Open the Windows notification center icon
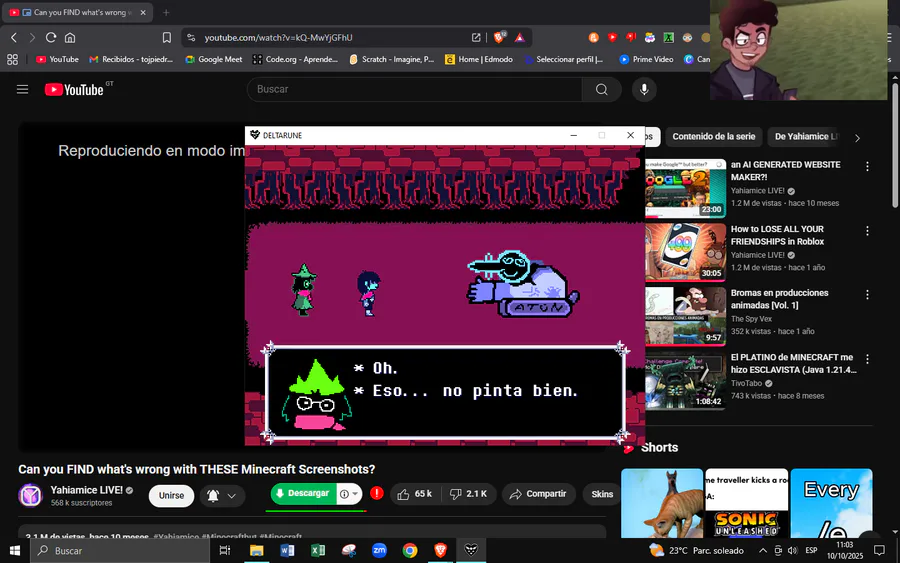The width and height of the screenshot is (900, 563). tap(879, 551)
